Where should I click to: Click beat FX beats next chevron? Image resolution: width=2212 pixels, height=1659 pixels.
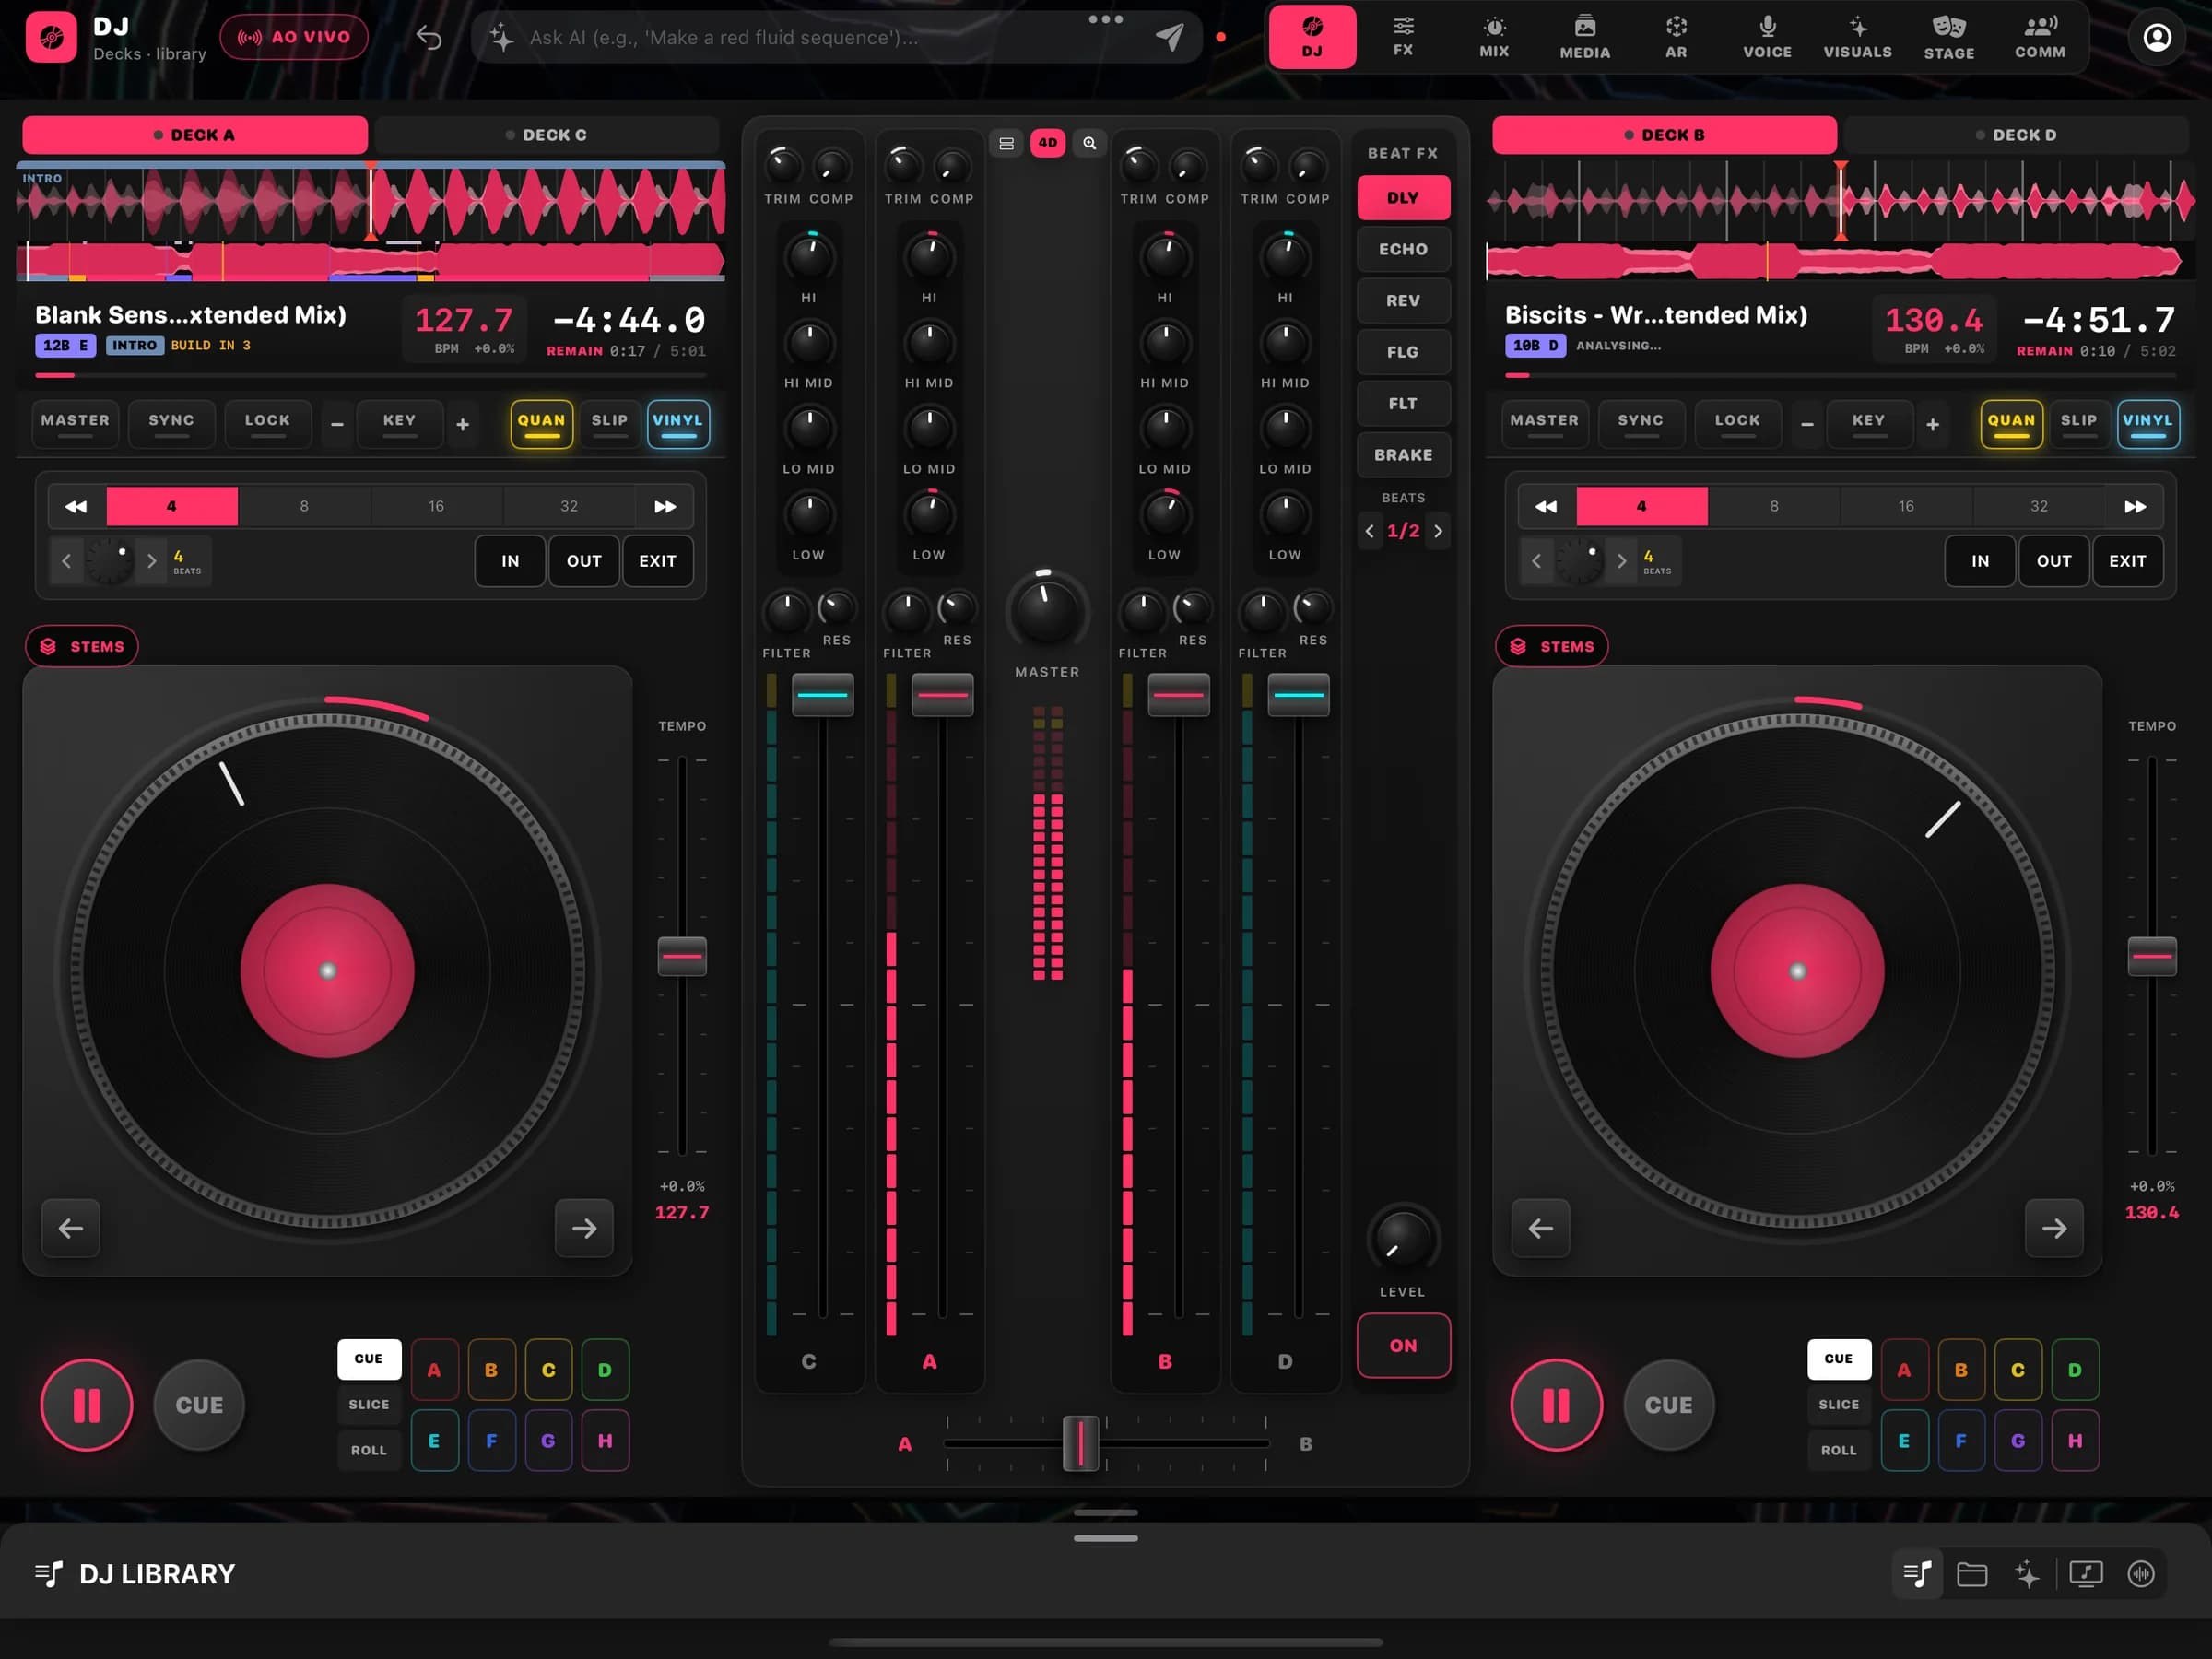coord(1438,531)
